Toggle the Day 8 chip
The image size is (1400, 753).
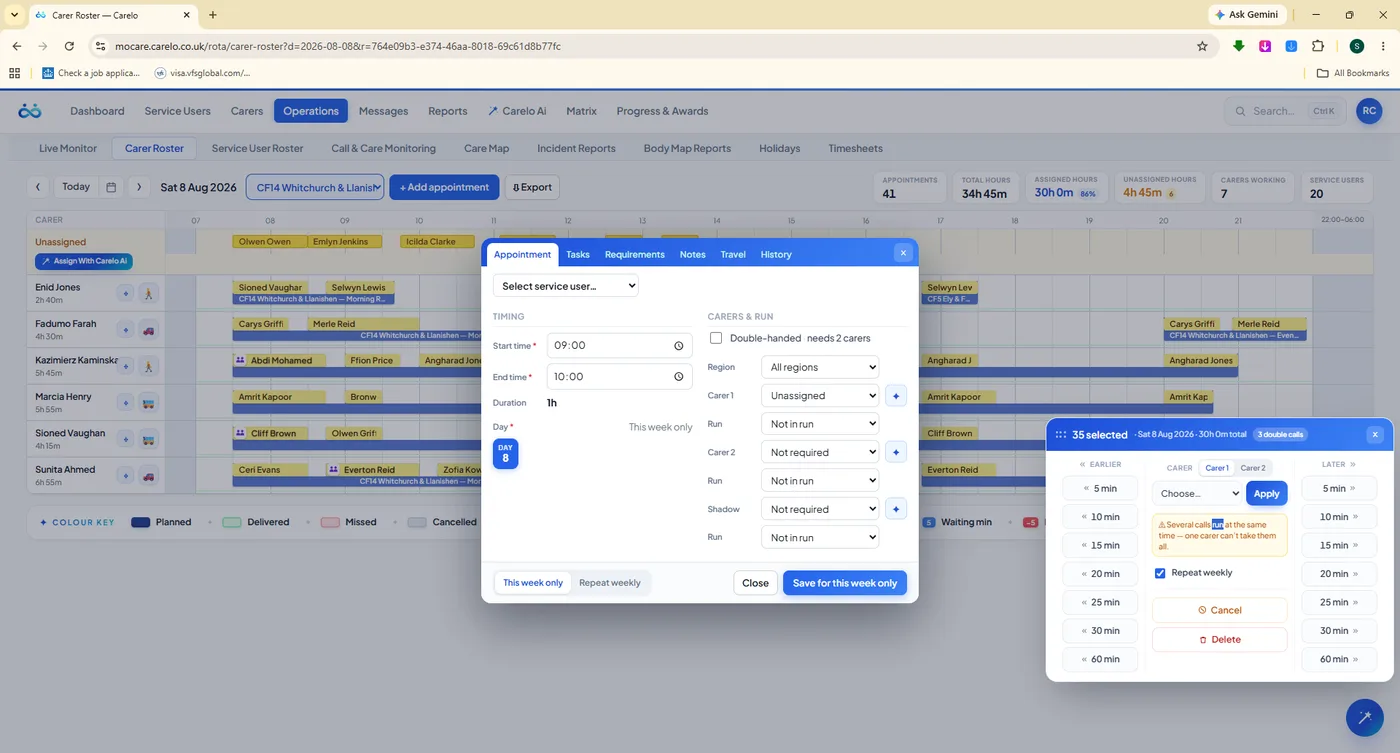pyautogui.click(x=505, y=453)
